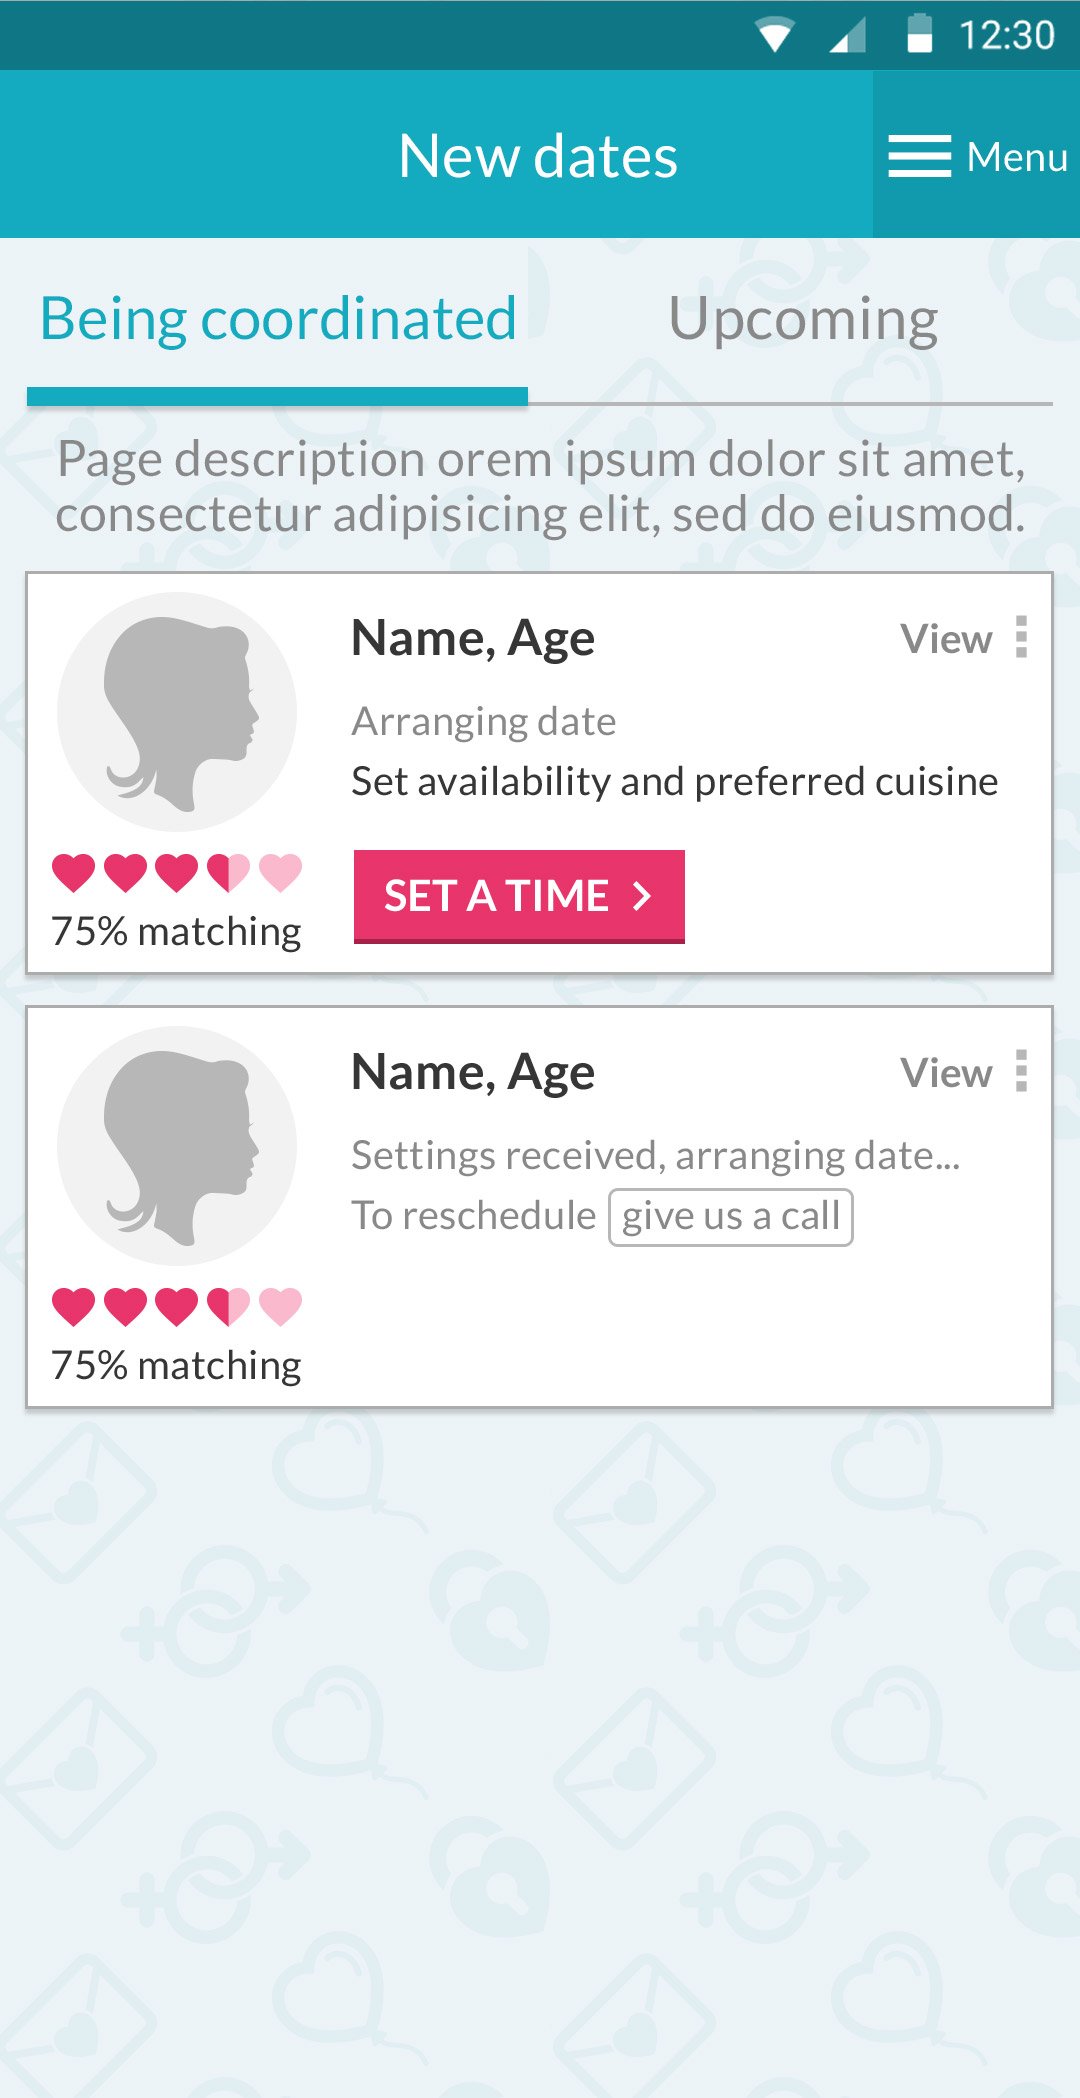
Task: Tap the half-filled heart in first card
Action: coord(229,873)
